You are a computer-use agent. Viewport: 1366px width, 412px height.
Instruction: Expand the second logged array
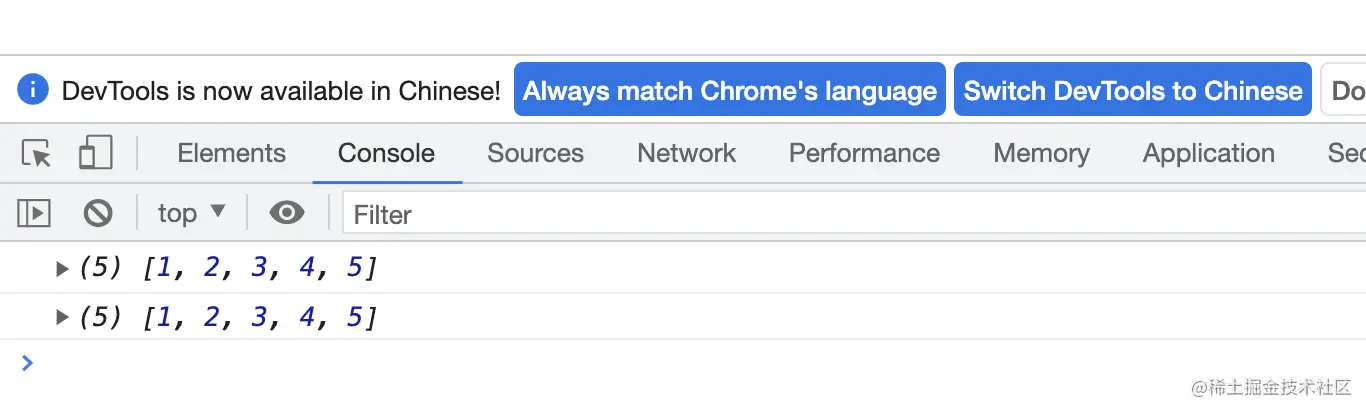(62, 318)
